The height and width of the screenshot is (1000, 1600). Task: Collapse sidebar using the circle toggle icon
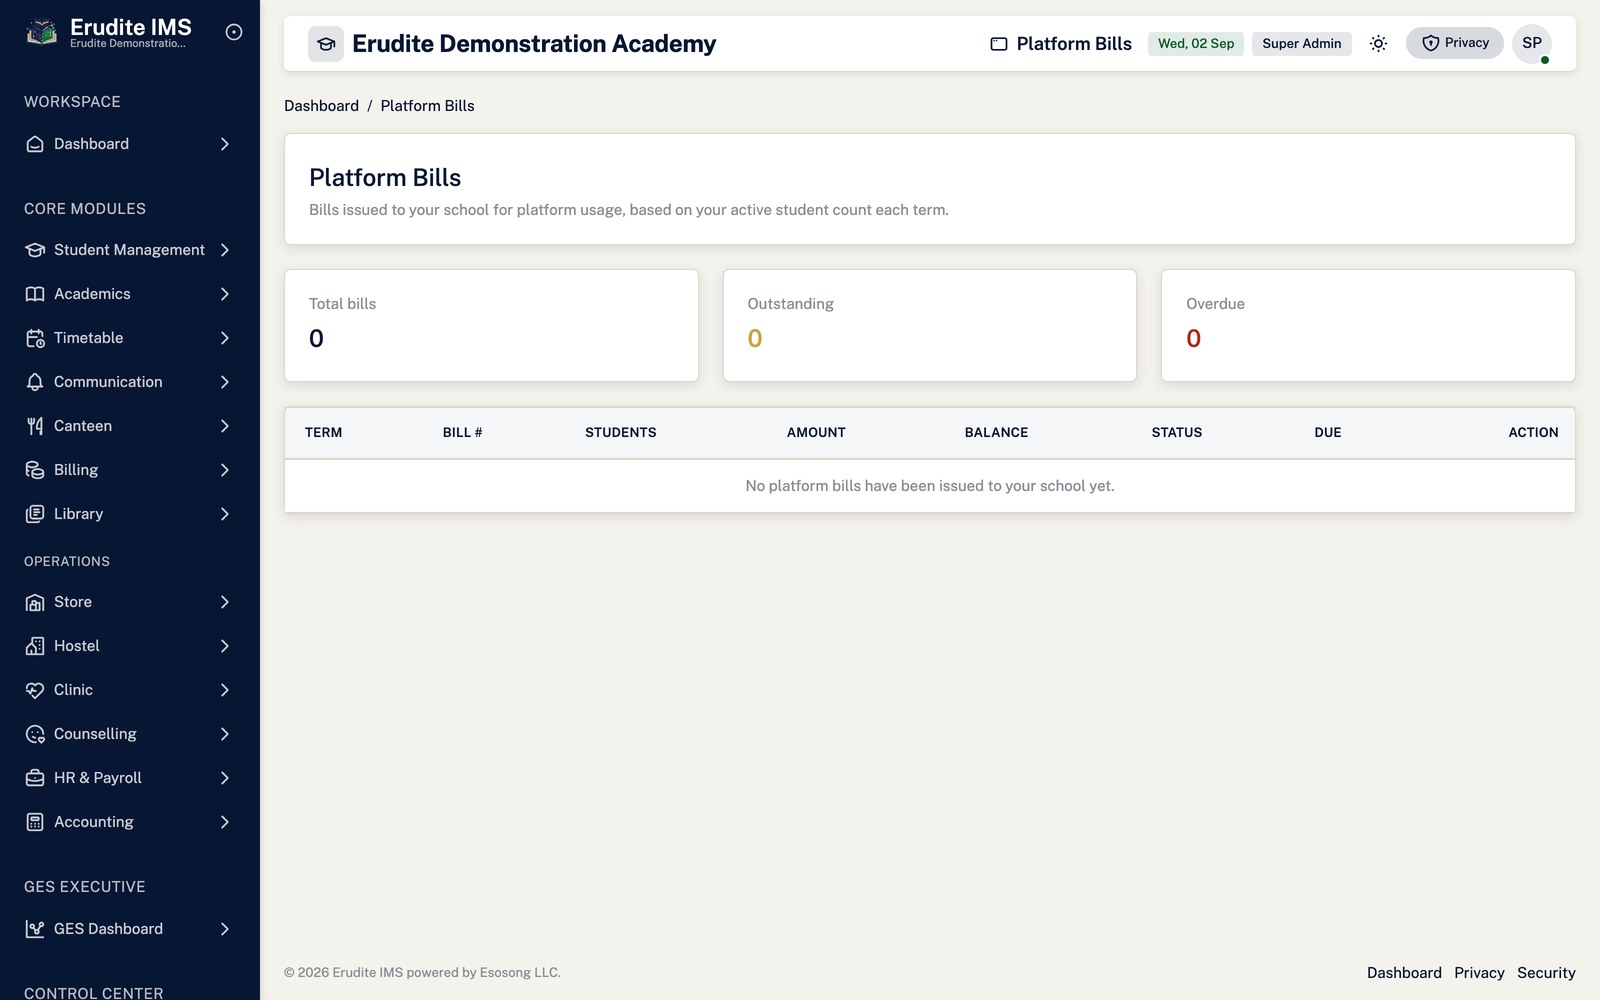(234, 32)
